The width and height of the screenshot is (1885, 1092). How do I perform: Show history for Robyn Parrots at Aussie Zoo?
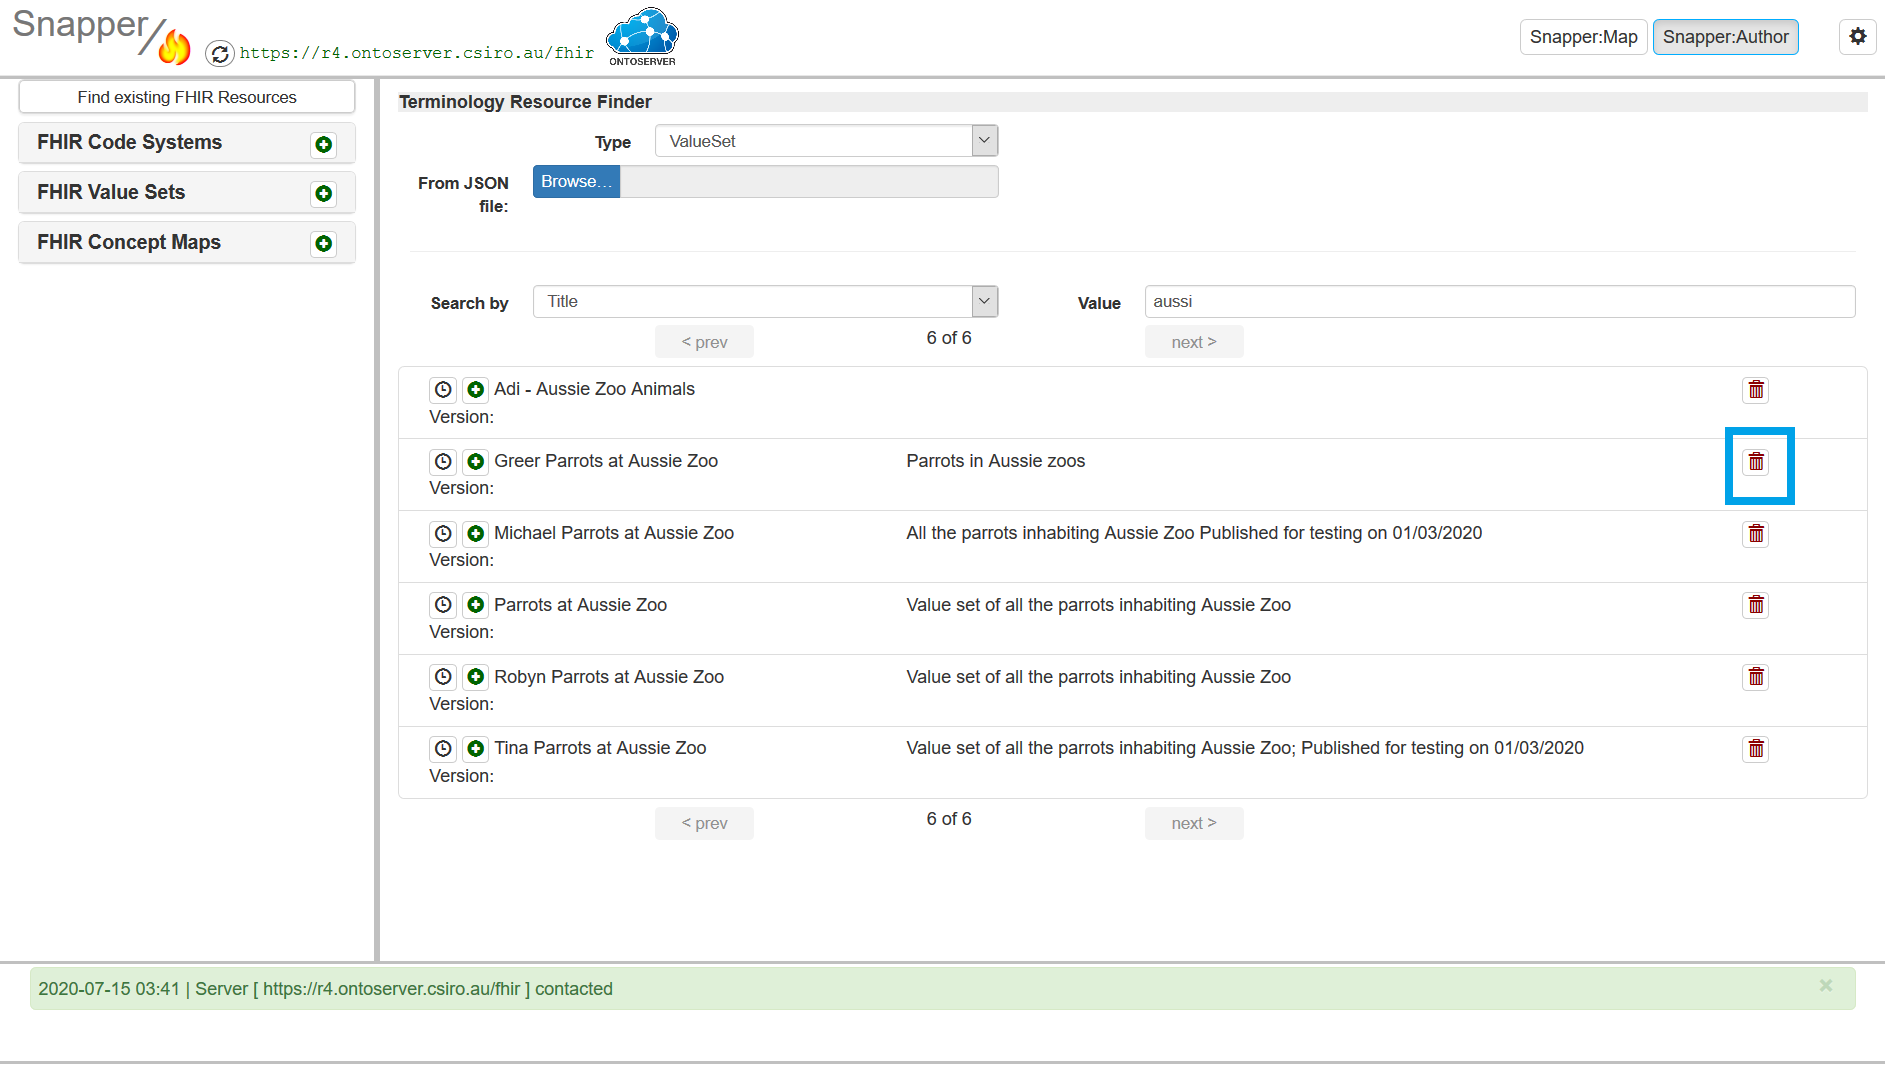click(443, 677)
